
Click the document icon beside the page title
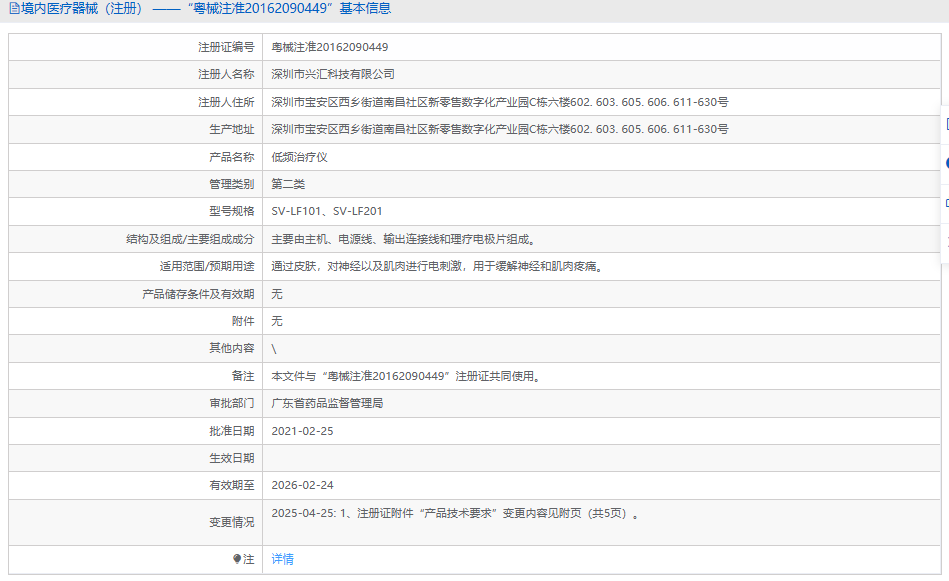tap(15, 8)
